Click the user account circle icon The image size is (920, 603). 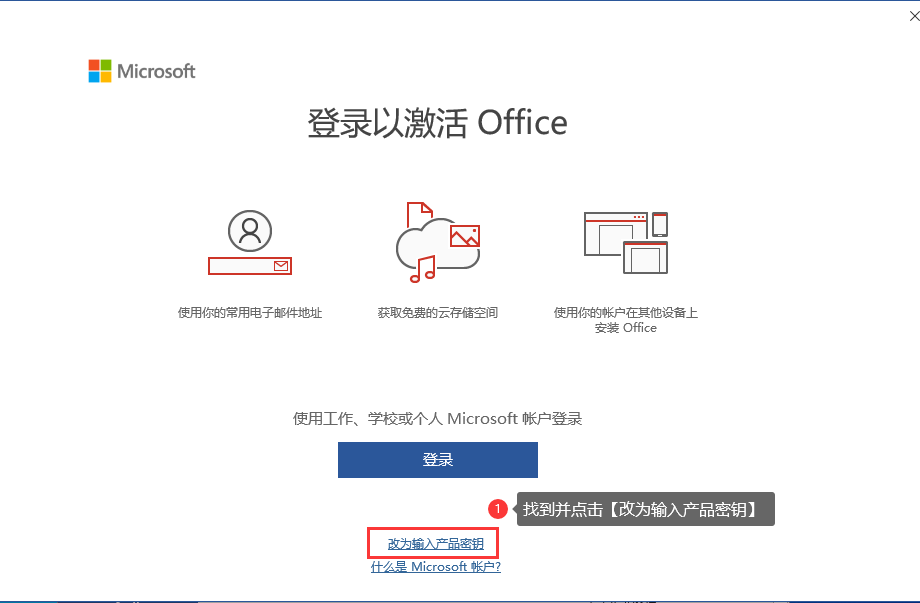tap(249, 232)
